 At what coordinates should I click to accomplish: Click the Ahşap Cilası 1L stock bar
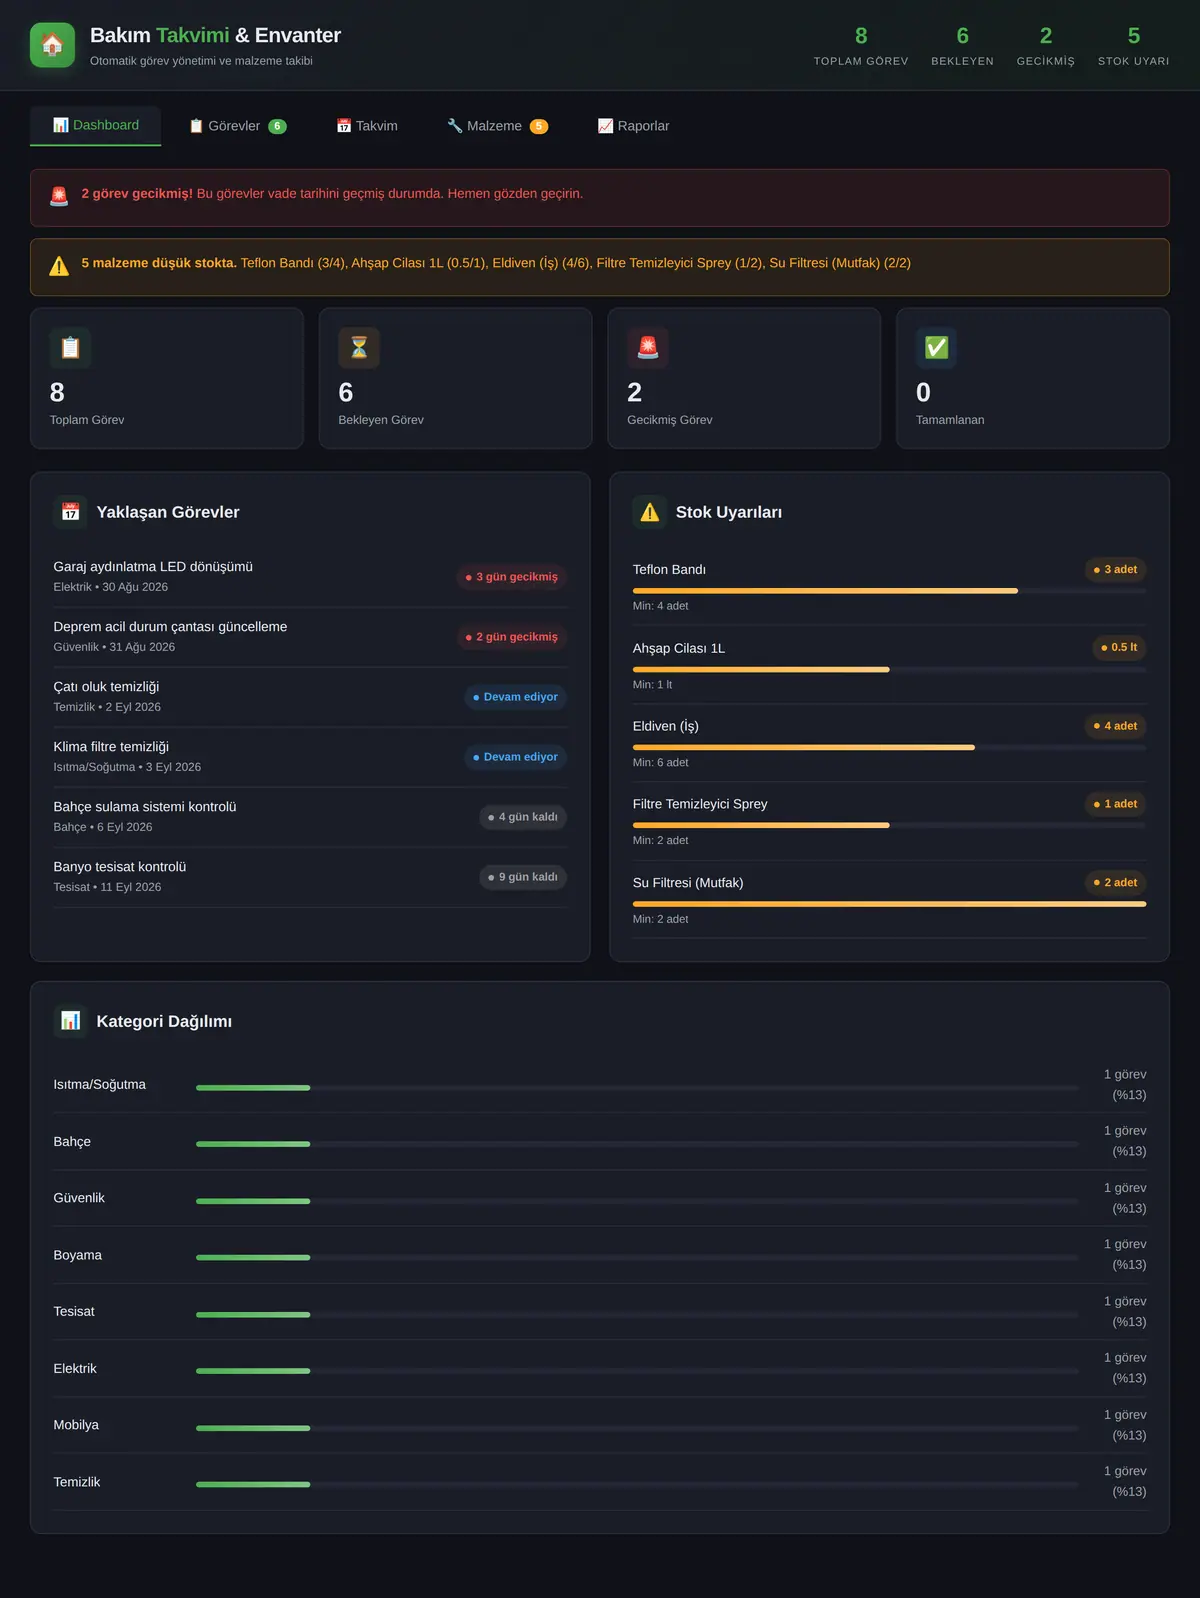click(889, 669)
